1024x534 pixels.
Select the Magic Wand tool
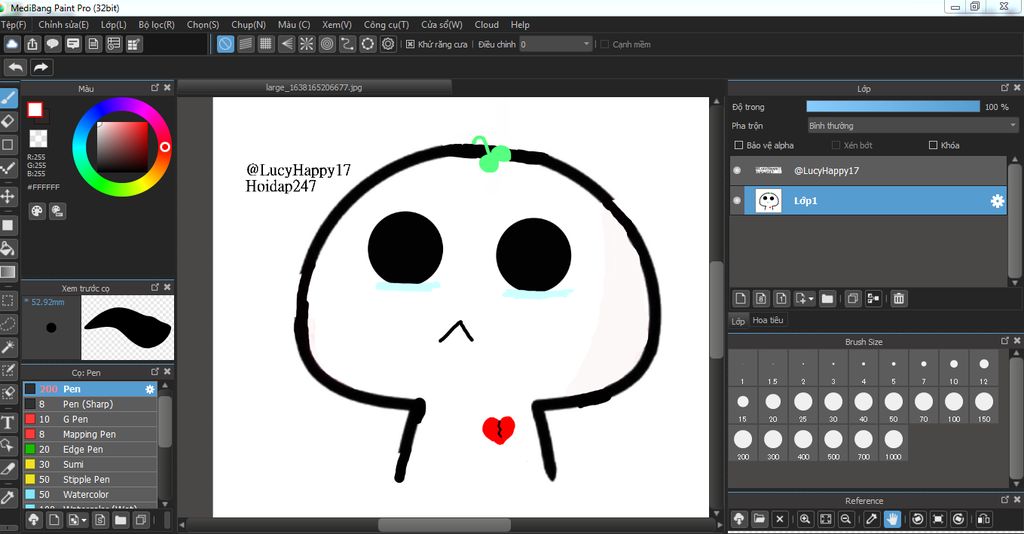pyautogui.click(x=8, y=347)
